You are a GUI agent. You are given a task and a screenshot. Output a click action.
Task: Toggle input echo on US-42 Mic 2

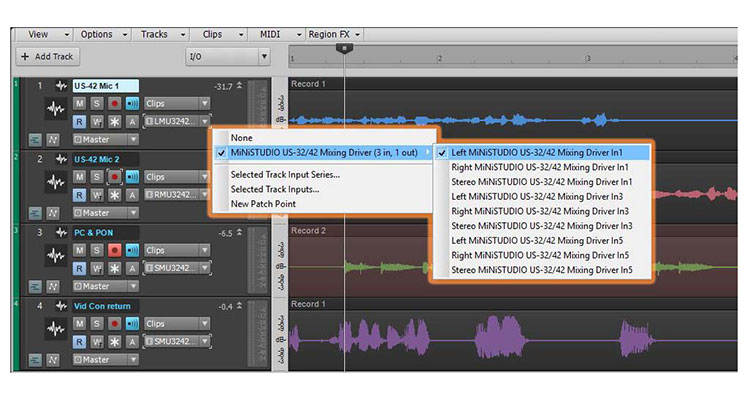click(x=132, y=177)
